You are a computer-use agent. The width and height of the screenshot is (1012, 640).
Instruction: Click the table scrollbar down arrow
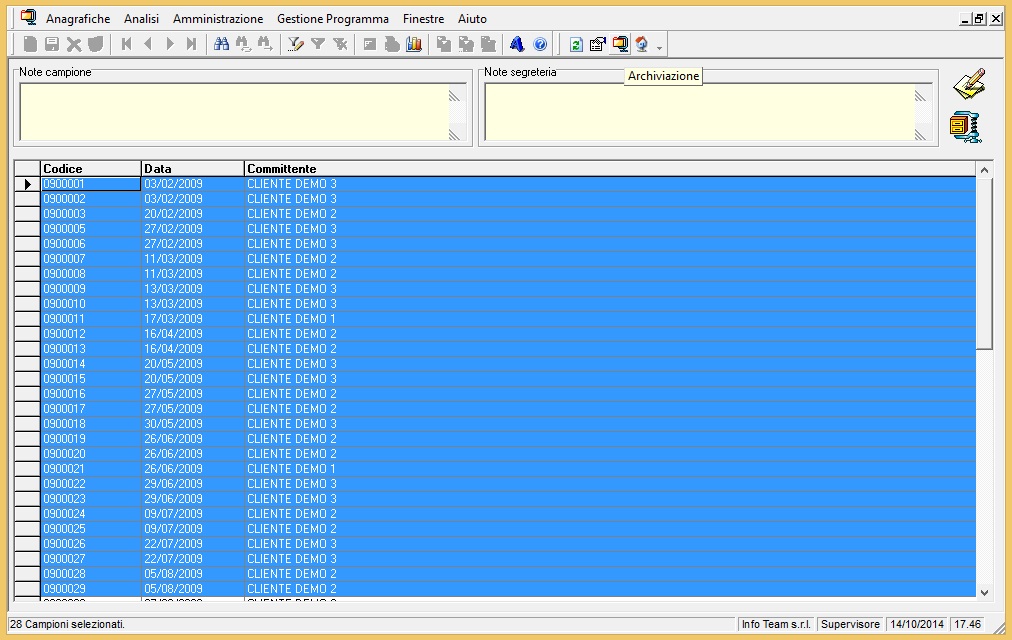(984, 592)
